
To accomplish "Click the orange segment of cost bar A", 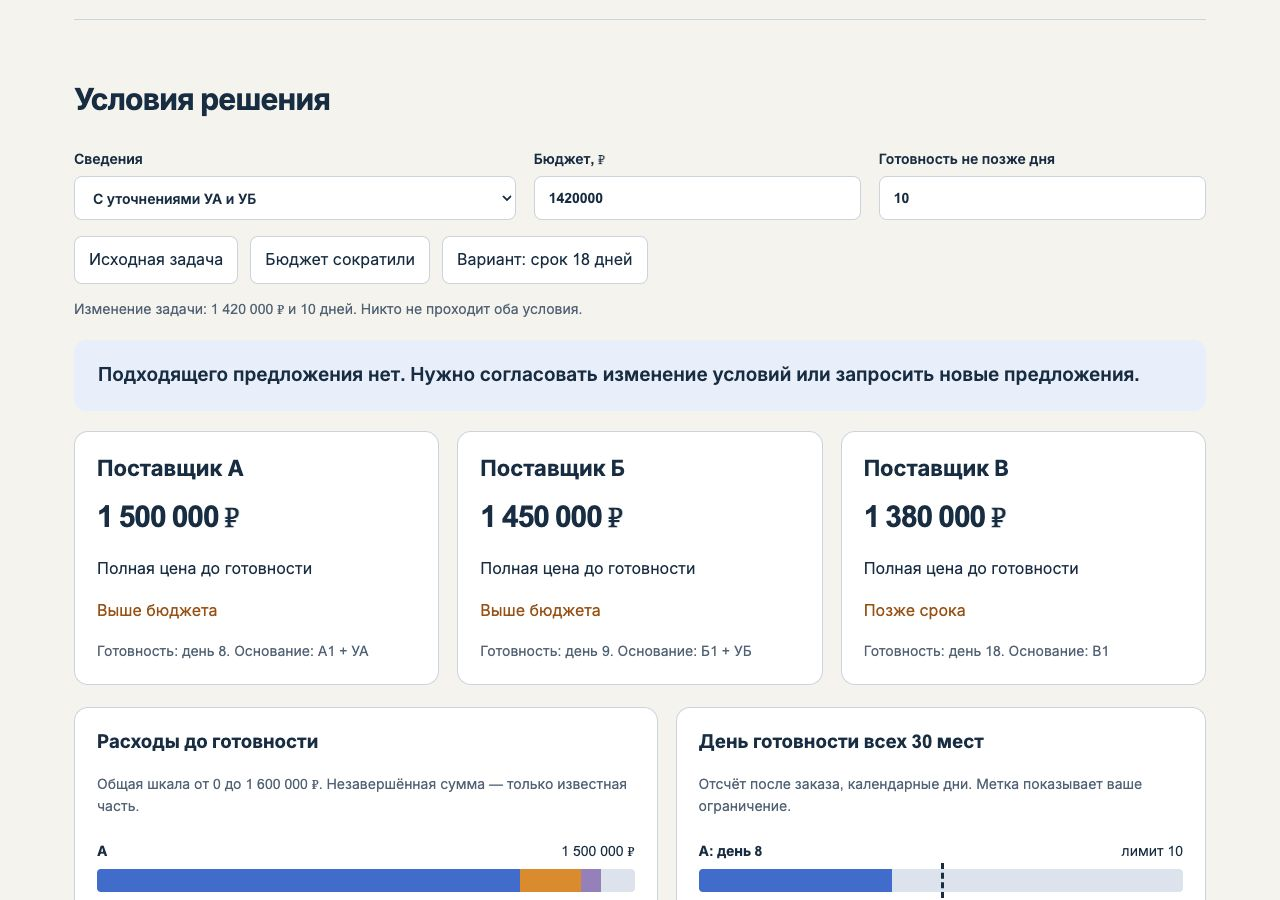I will [550, 880].
